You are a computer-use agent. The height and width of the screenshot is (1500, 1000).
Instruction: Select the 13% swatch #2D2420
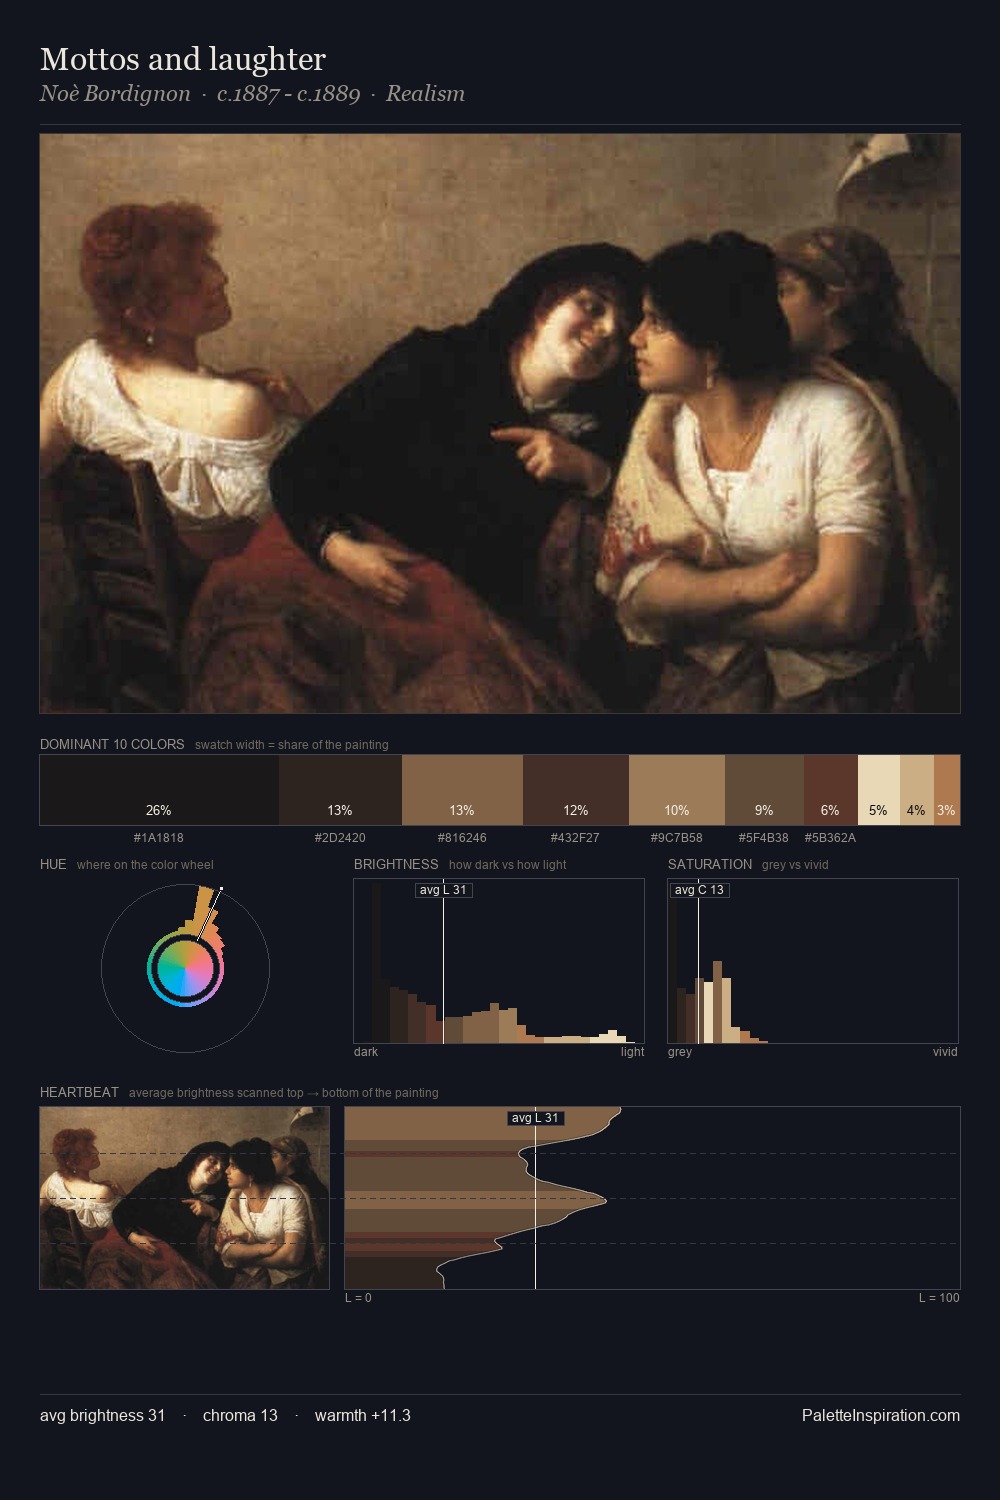point(340,790)
